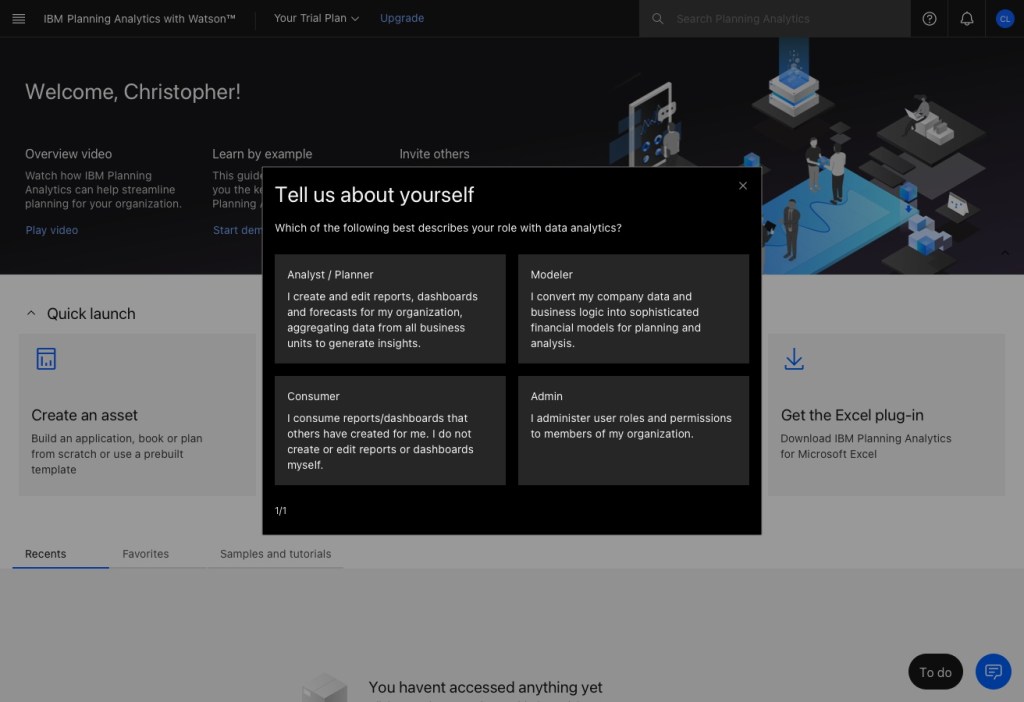The width and height of the screenshot is (1024, 702).
Task: Click the Create an asset icon
Action: point(46,359)
